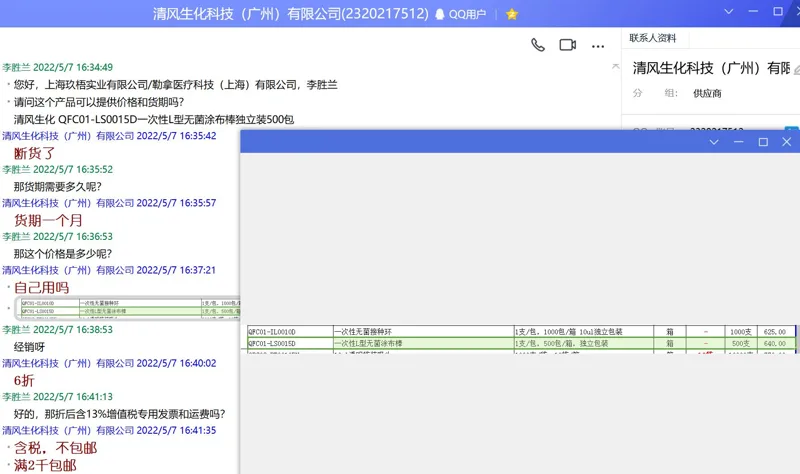Click the sender header timestamped 16:40:02

(x=109, y=363)
